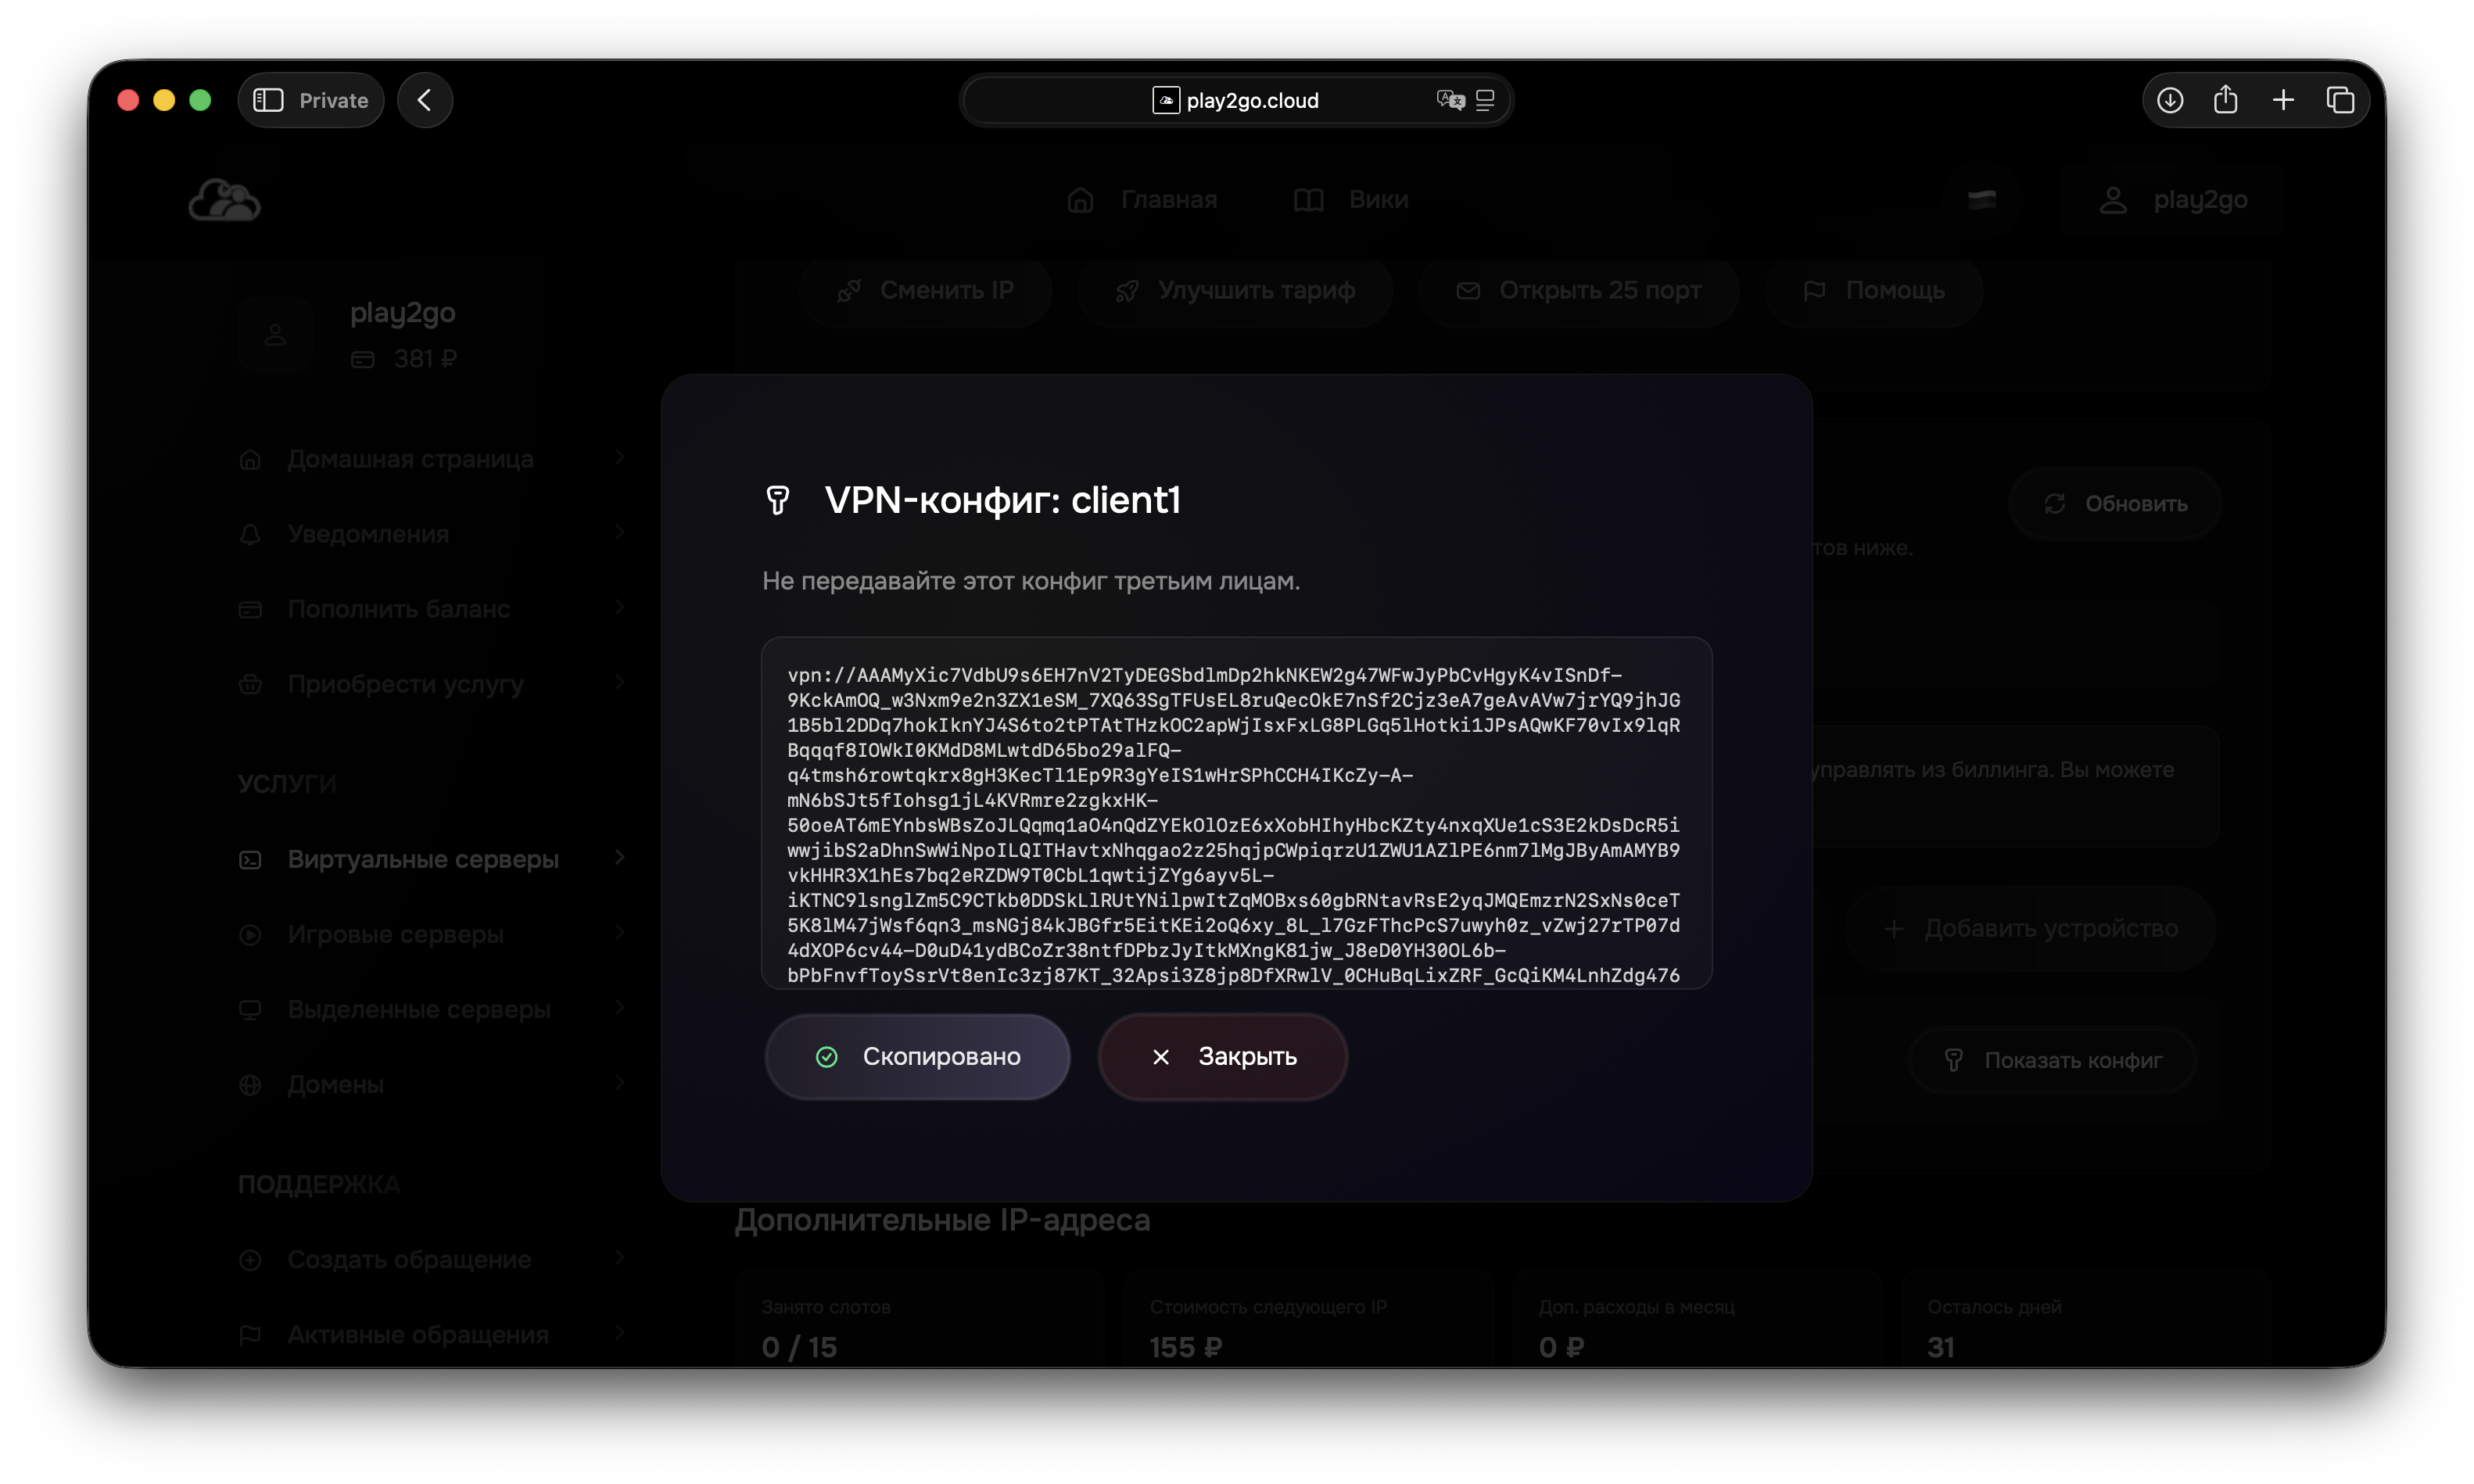Click the language flag icon in header
This screenshot has width=2474, height=1484.
point(1982,199)
